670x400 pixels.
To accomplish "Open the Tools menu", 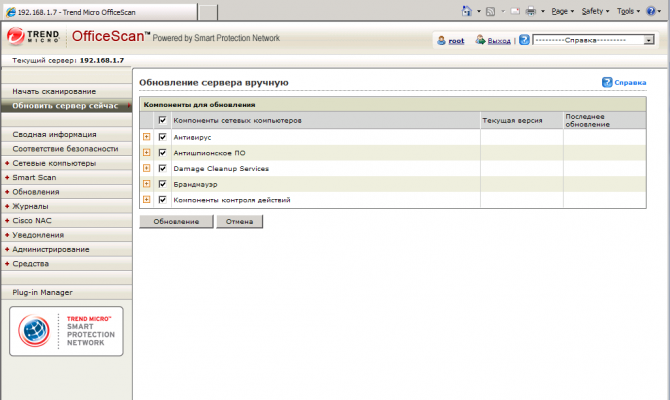I will pos(628,12).
